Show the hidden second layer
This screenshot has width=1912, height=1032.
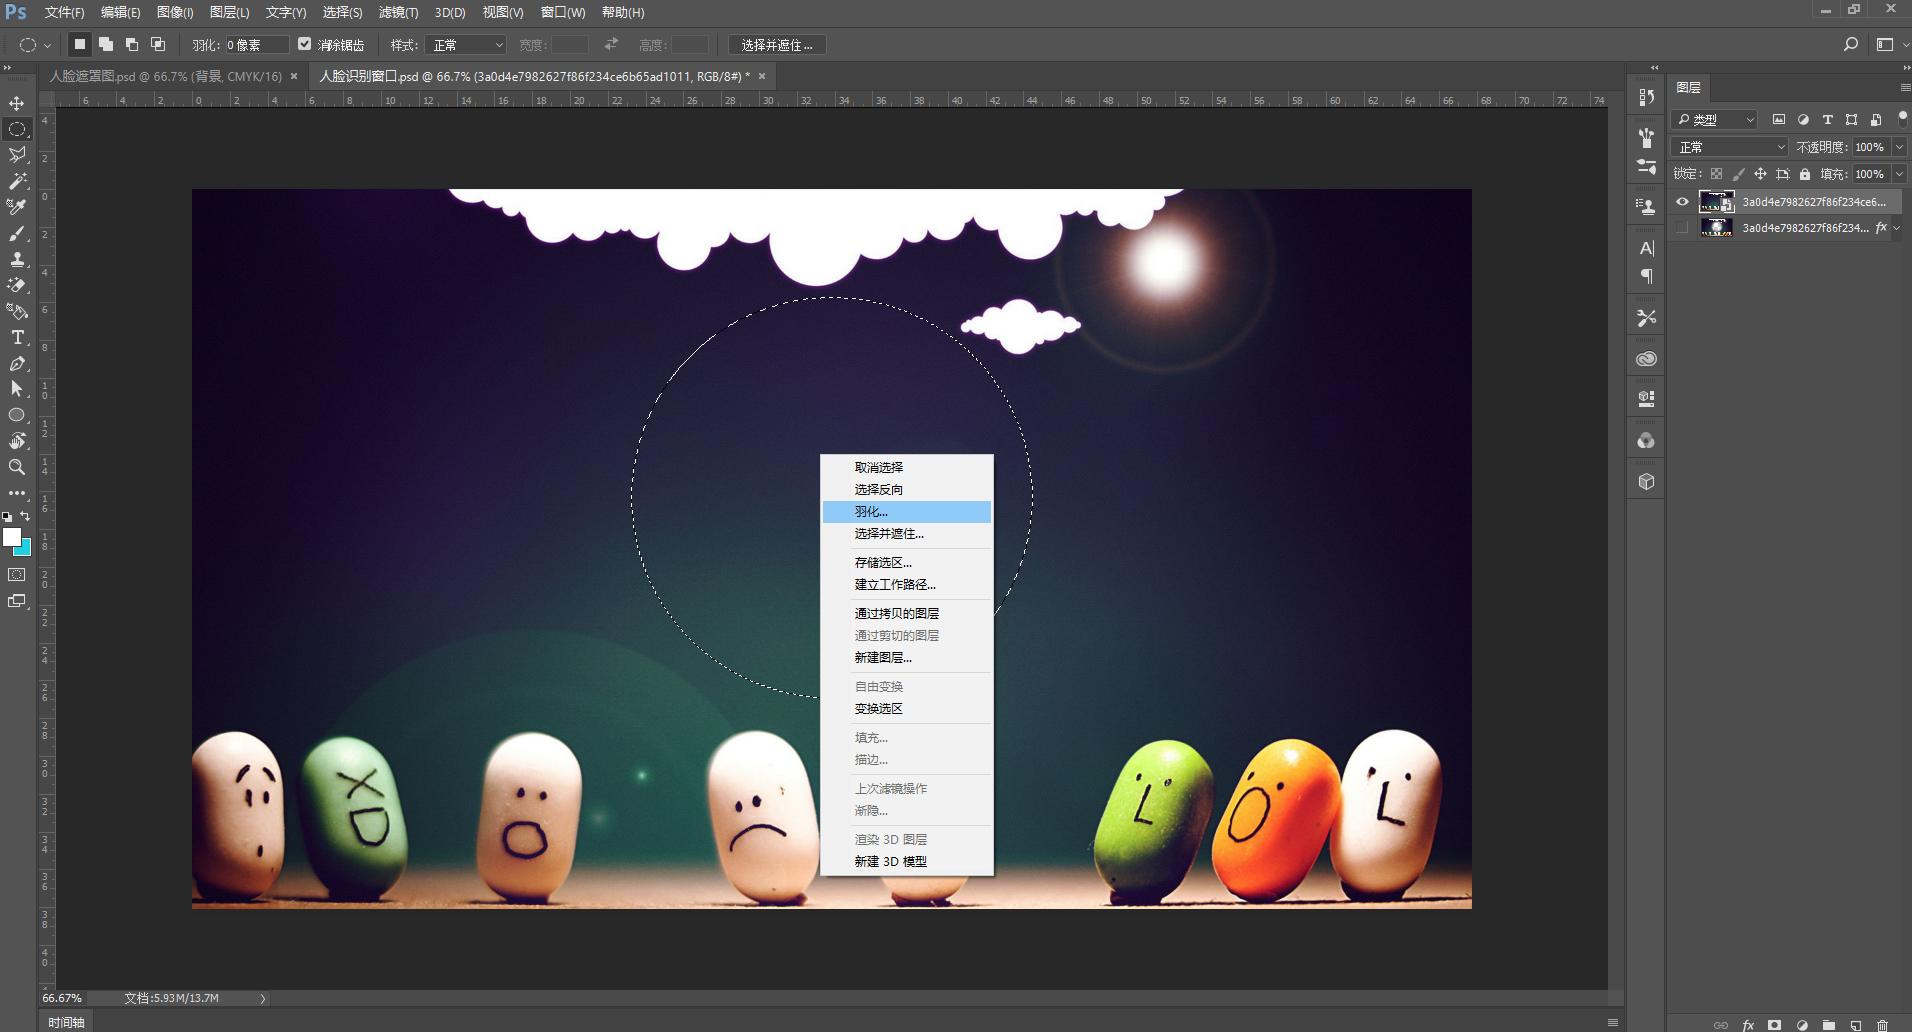[1681, 228]
